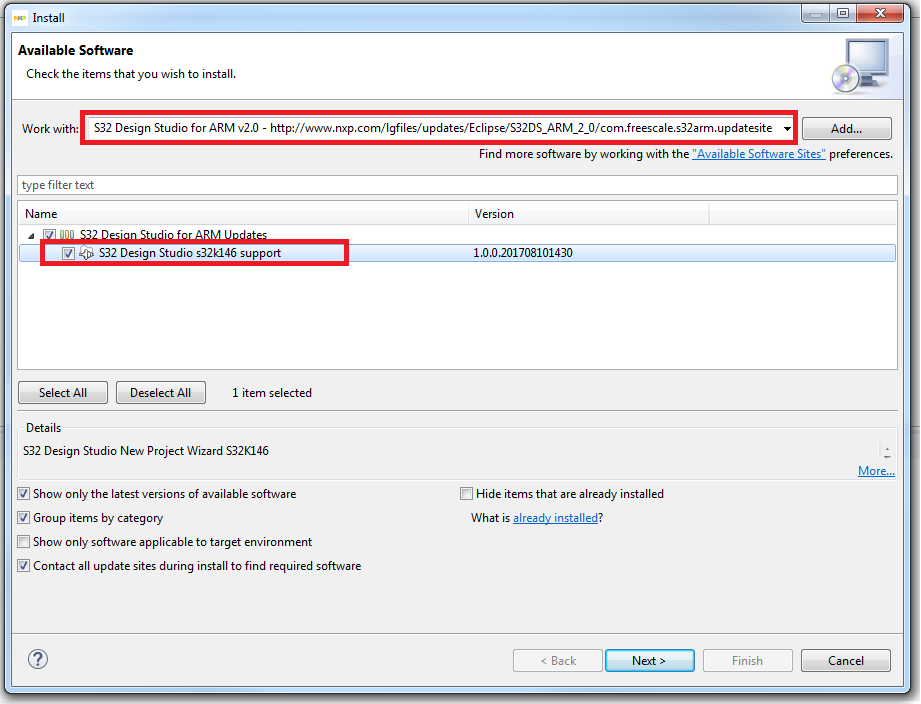Viewport: 921px width, 704px height.
Task: Sort by the Version column header
Action: pos(589,214)
